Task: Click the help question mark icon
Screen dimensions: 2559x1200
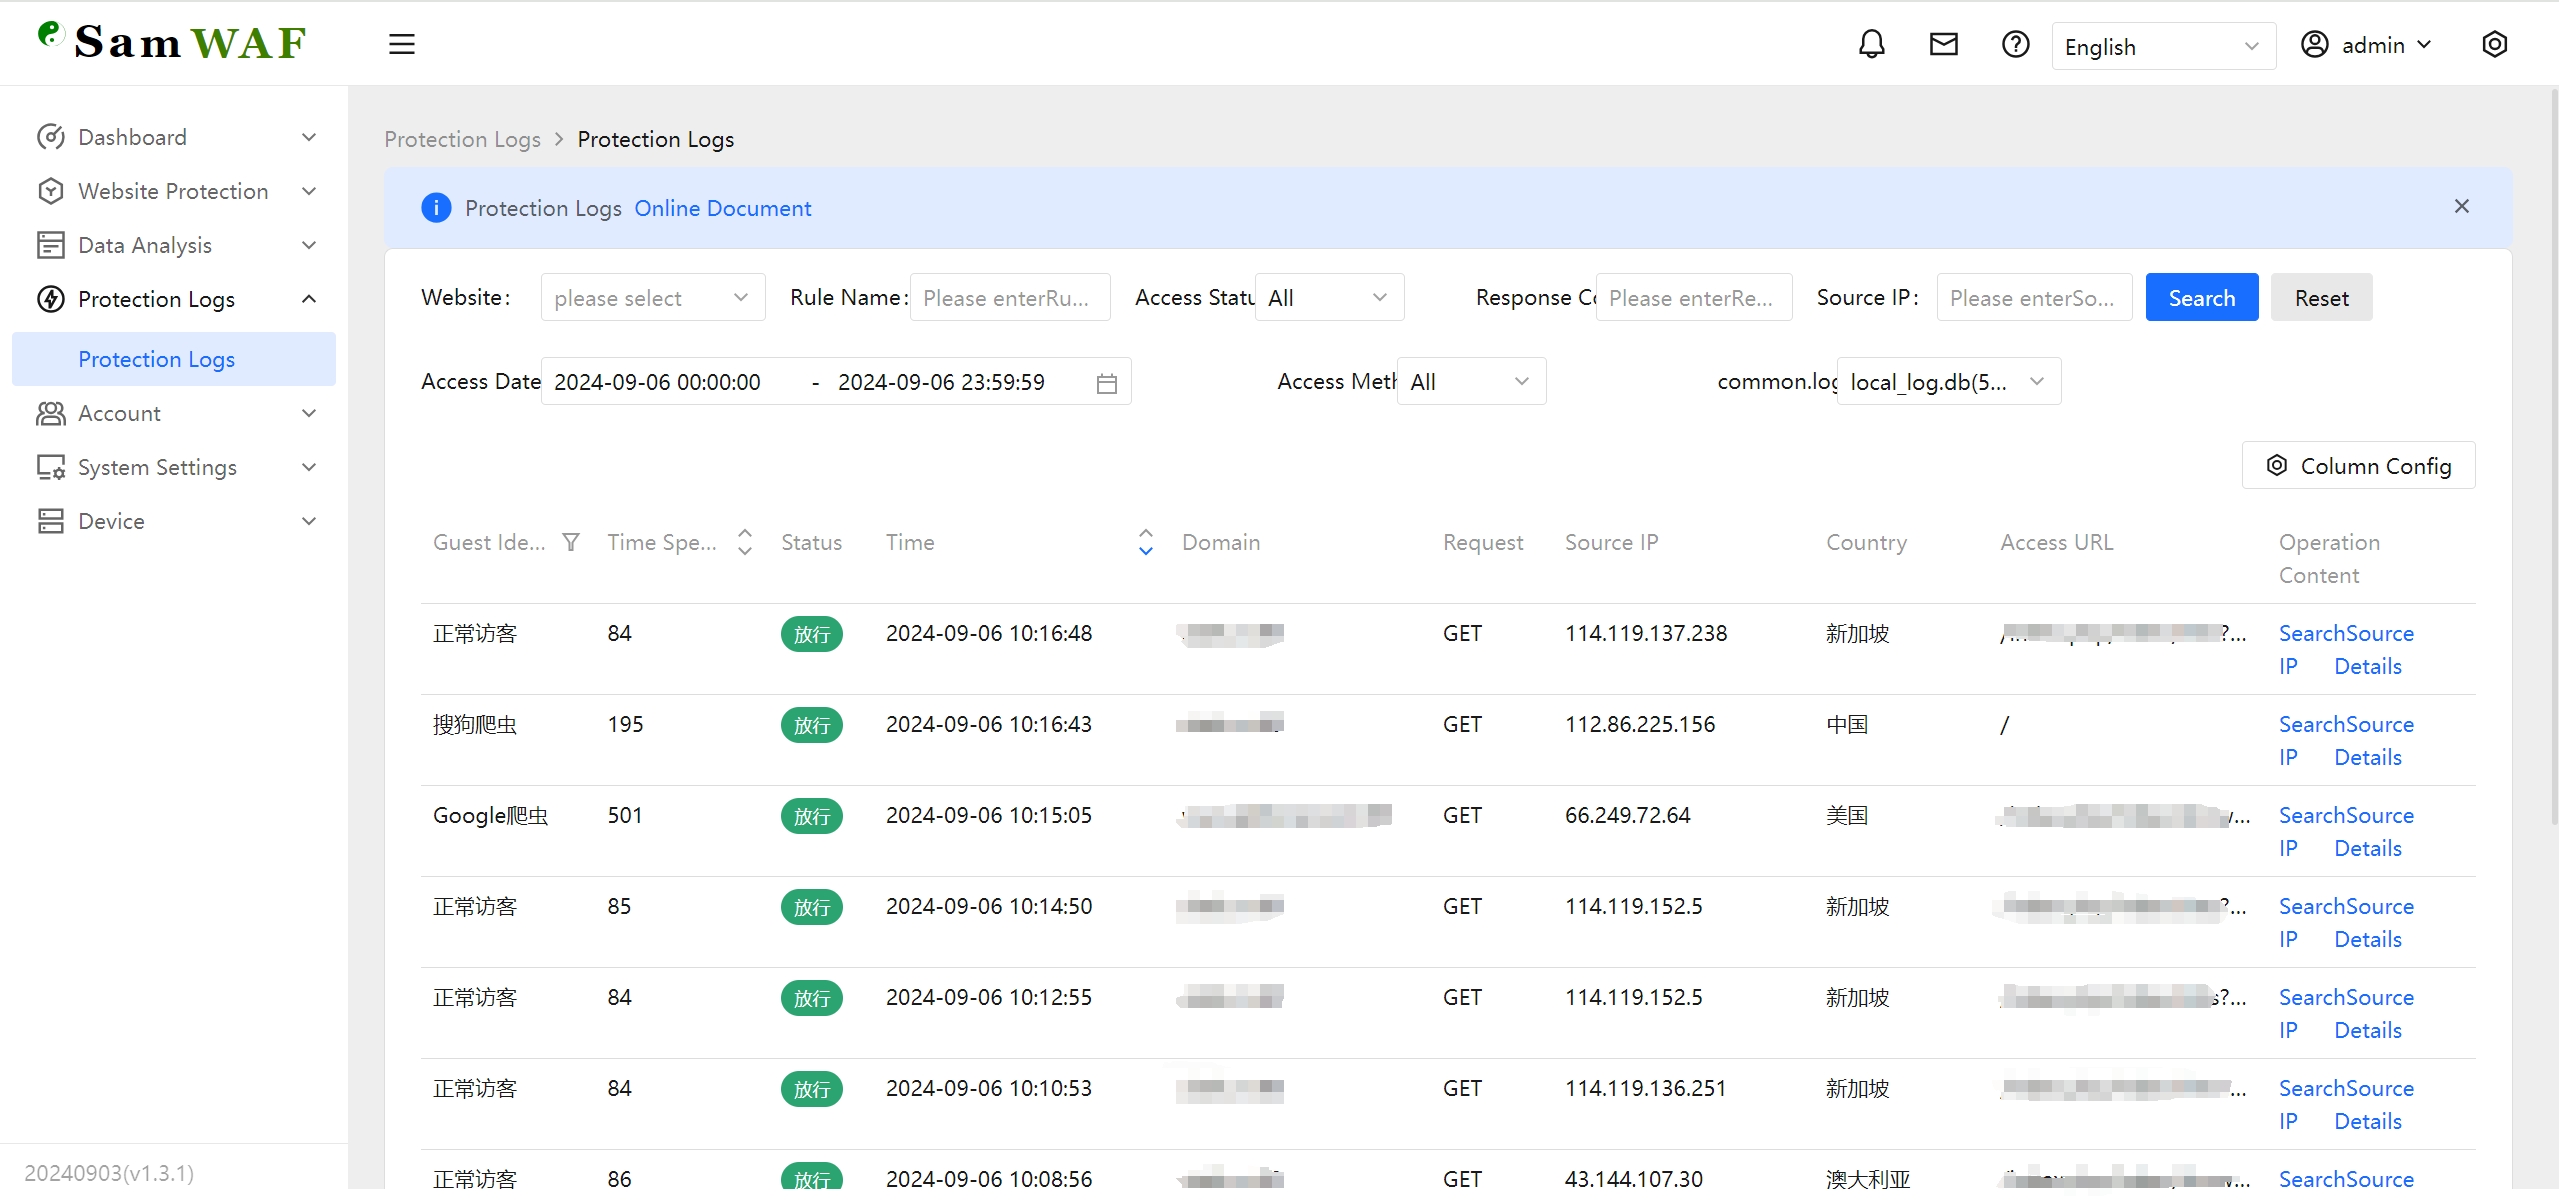Action: (x=2015, y=44)
